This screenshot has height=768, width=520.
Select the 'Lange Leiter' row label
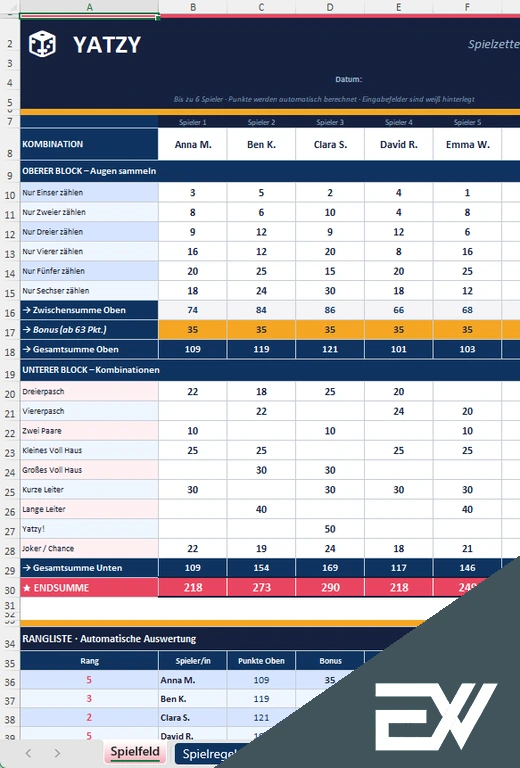click(x=89, y=509)
